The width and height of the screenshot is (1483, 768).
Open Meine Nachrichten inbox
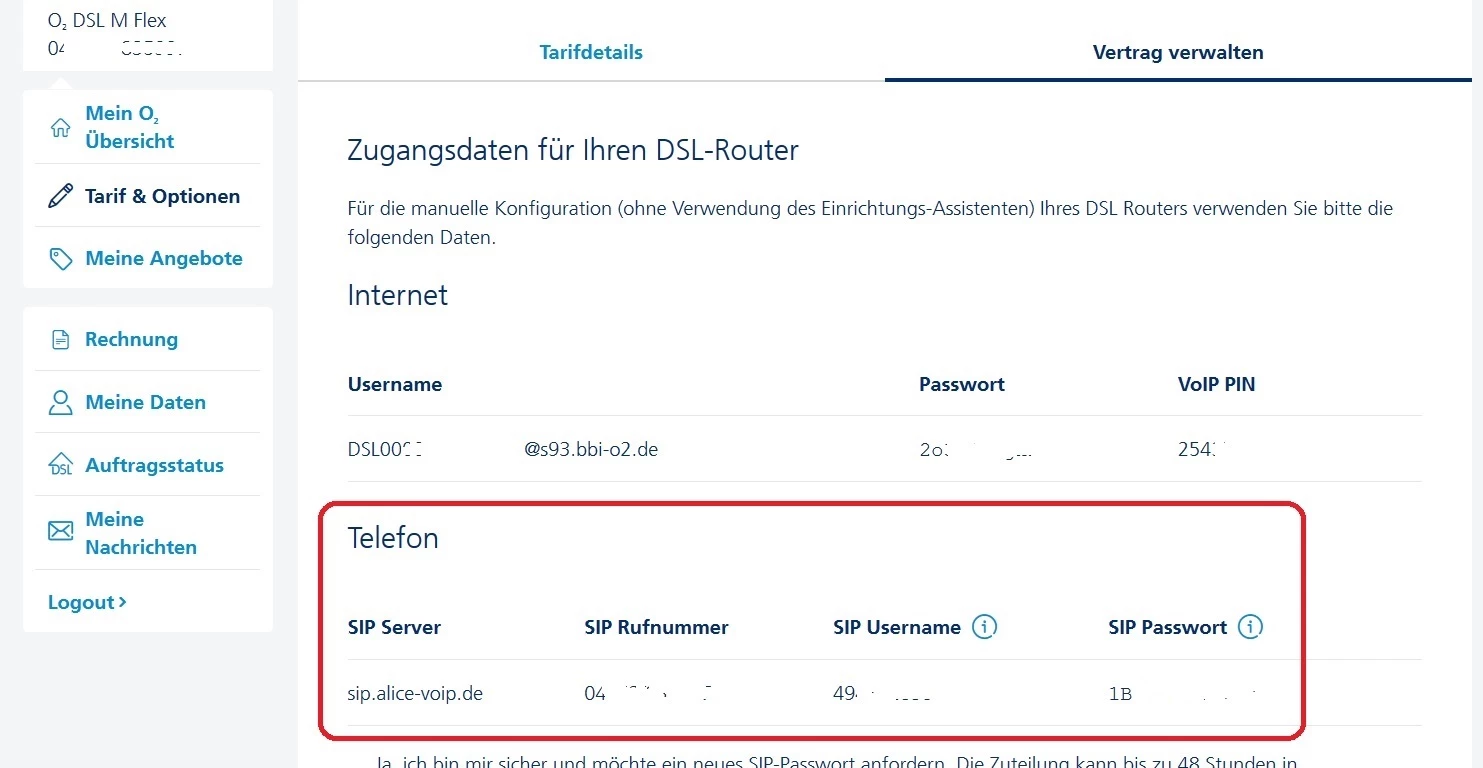pyautogui.click(x=141, y=533)
